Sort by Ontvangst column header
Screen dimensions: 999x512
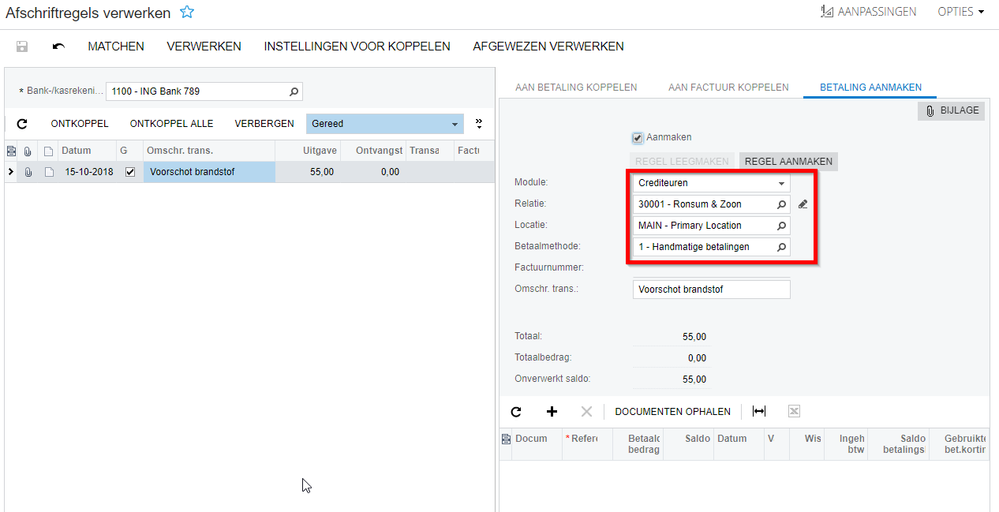pos(373,151)
